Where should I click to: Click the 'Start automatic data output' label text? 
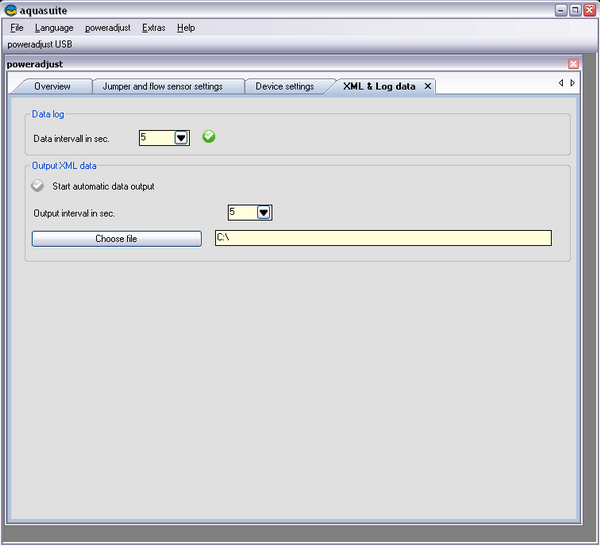[103, 186]
